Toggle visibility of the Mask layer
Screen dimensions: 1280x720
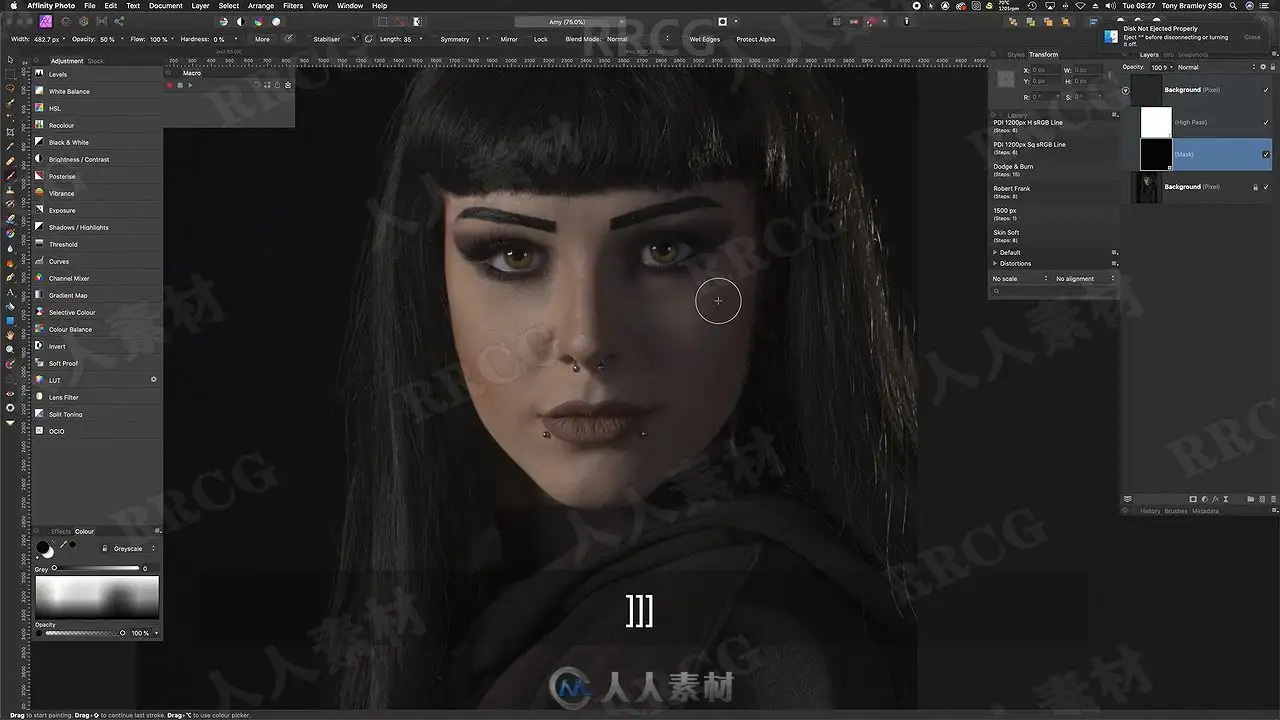click(1266, 154)
